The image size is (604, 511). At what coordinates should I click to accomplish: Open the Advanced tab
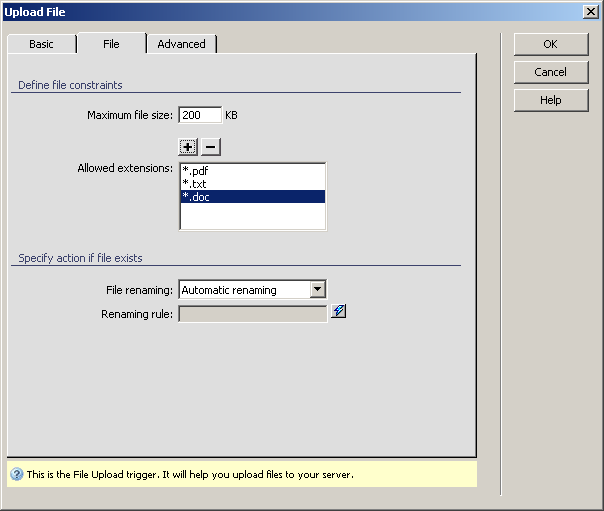[x=181, y=44]
